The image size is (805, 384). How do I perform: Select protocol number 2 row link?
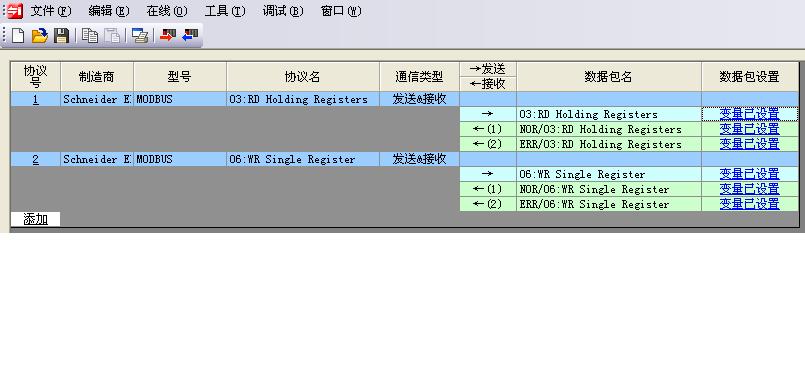pos(35,159)
